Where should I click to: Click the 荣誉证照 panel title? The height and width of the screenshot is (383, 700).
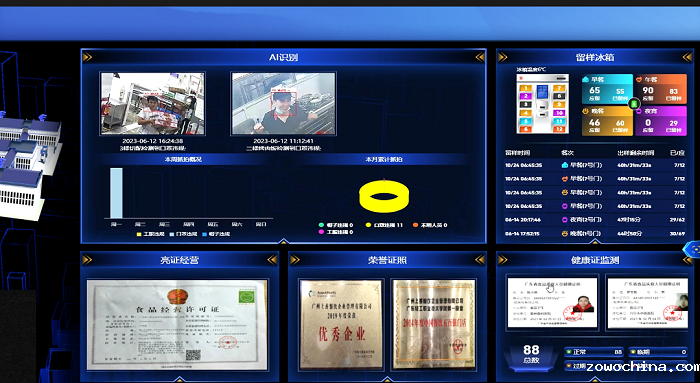(x=387, y=260)
